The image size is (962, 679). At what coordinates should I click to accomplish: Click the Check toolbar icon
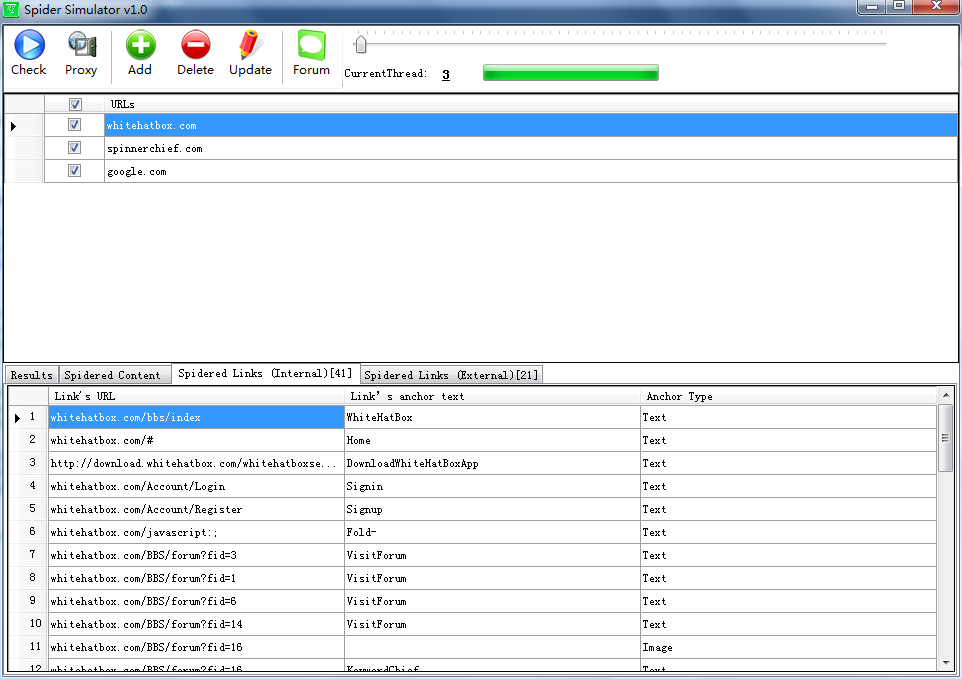(x=28, y=46)
